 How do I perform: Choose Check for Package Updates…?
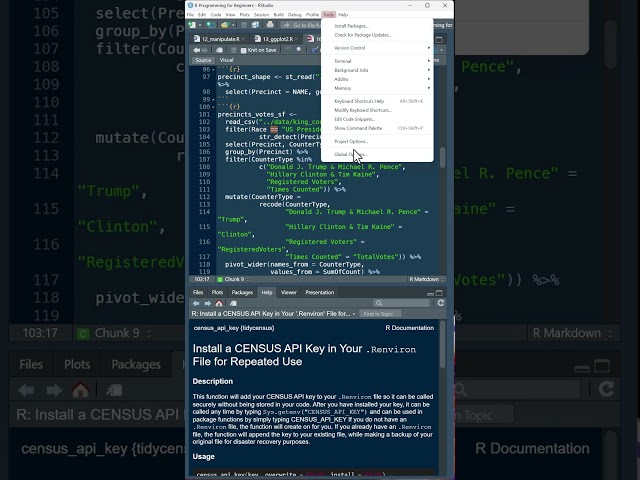point(377,35)
